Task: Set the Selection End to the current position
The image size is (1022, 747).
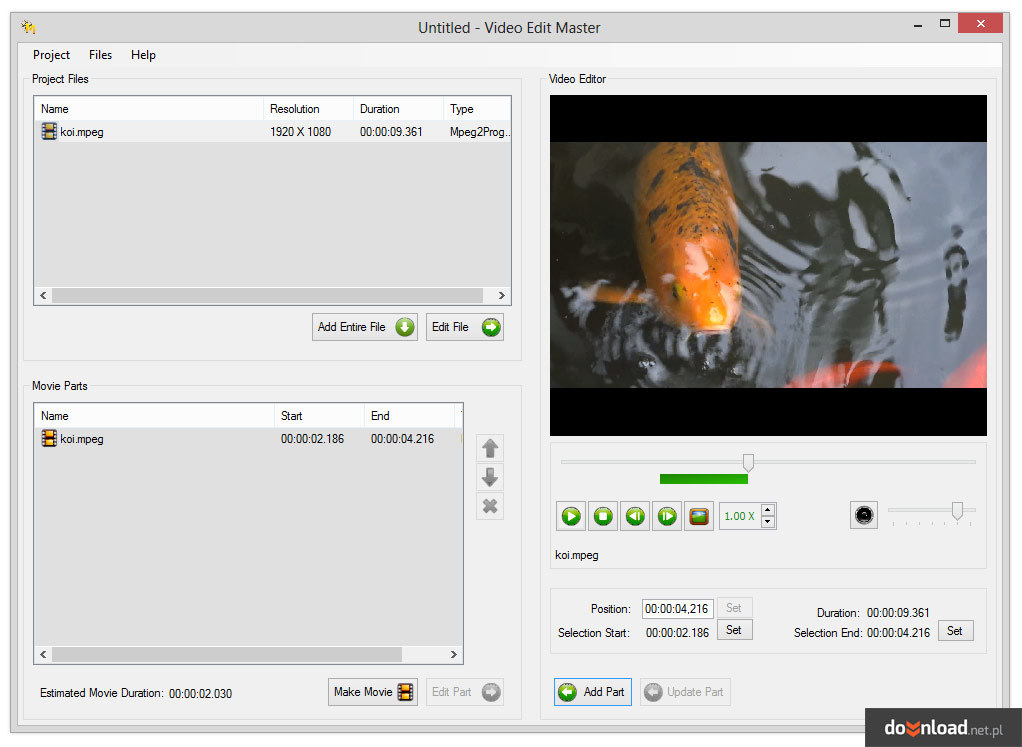Action: pos(956,630)
